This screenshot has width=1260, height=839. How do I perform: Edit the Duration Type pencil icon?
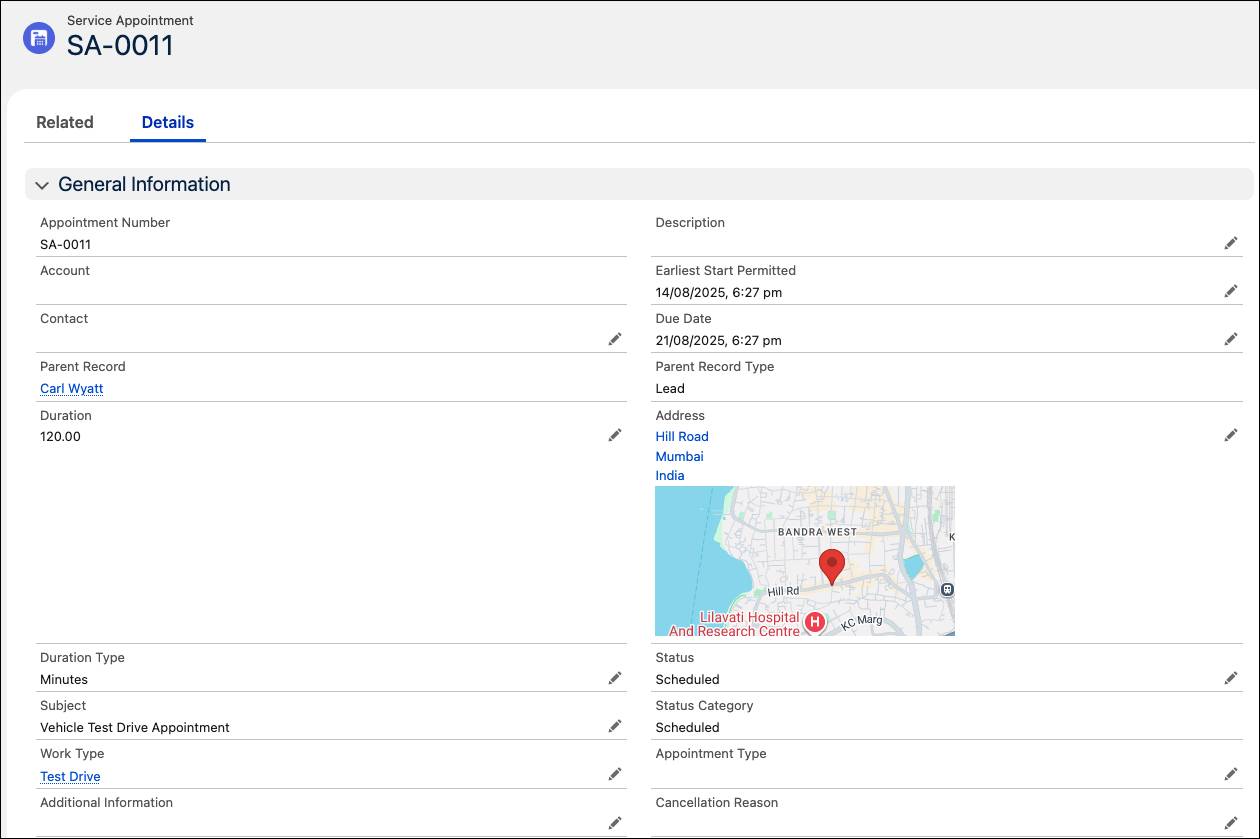tap(615, 678)
